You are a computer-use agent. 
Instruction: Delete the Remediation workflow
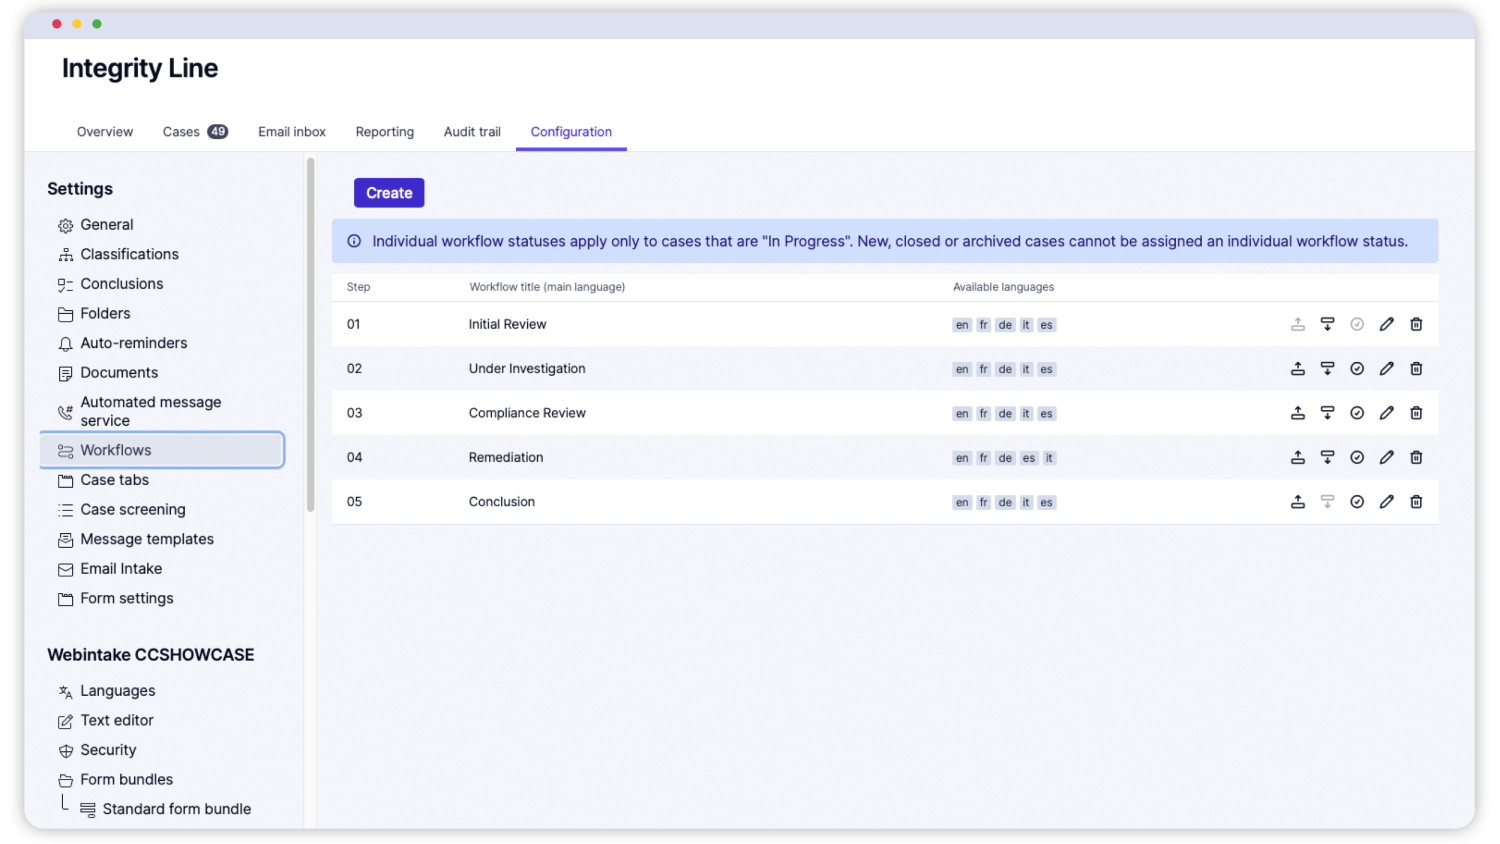(x=1416, y=457)
